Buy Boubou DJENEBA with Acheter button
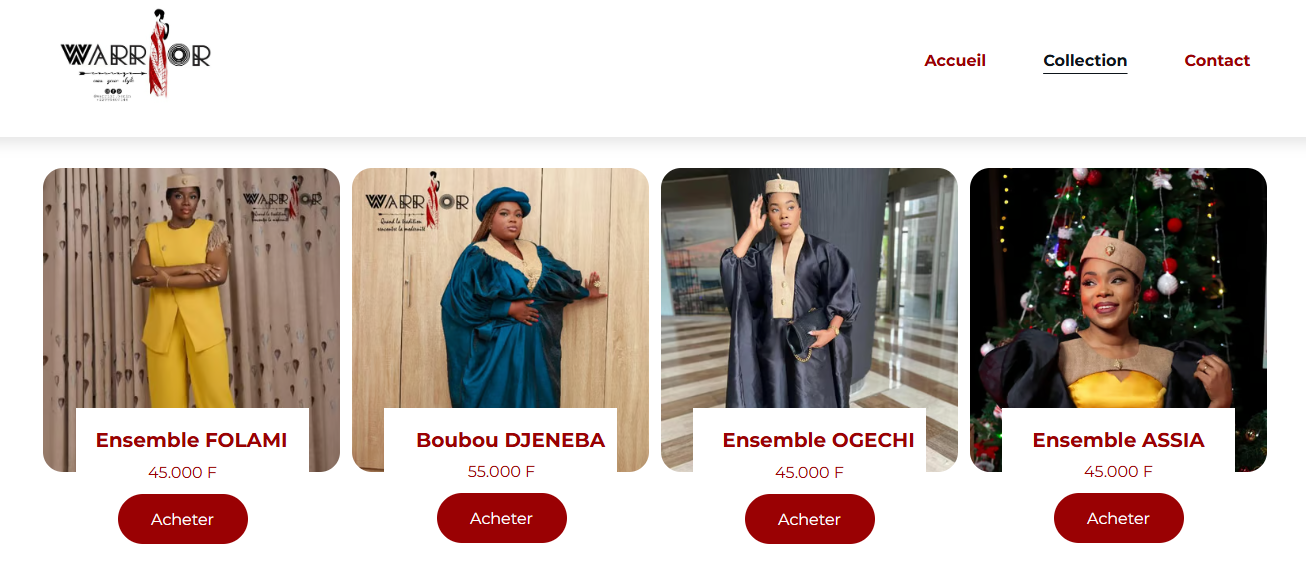Screen dimensions: 1306x574 [502, 518]
